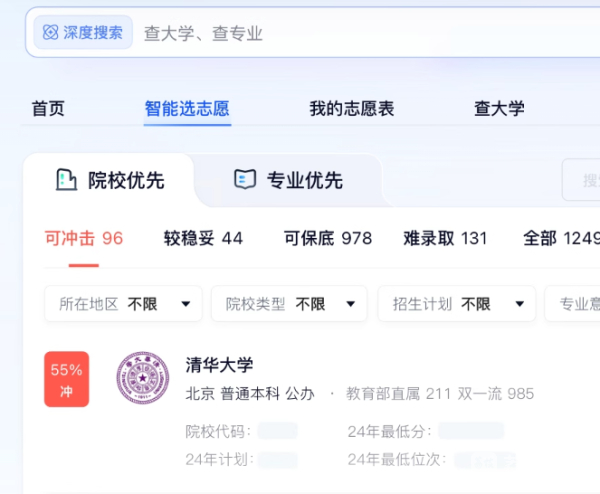Click the partially visible search box at right

(581, 180)
